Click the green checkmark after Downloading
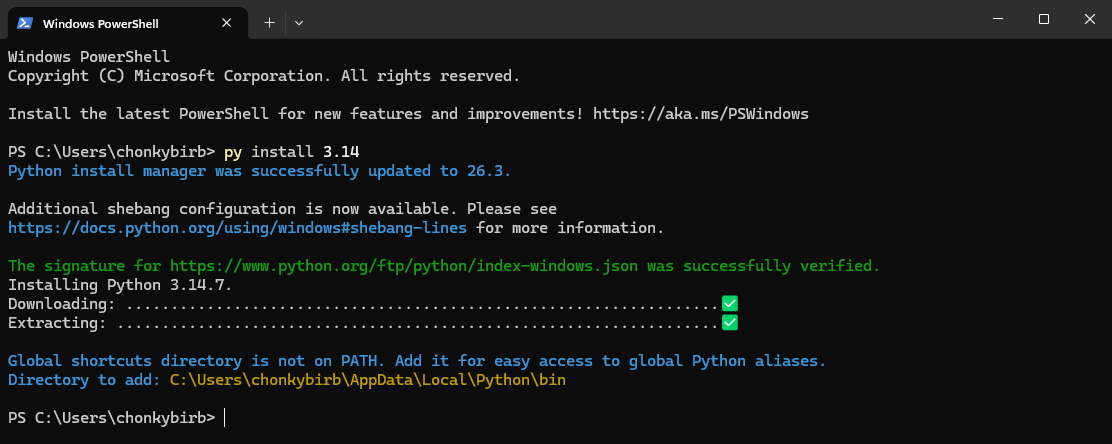The width and height of the screenshot is (1112, 444). click(730, 304)
